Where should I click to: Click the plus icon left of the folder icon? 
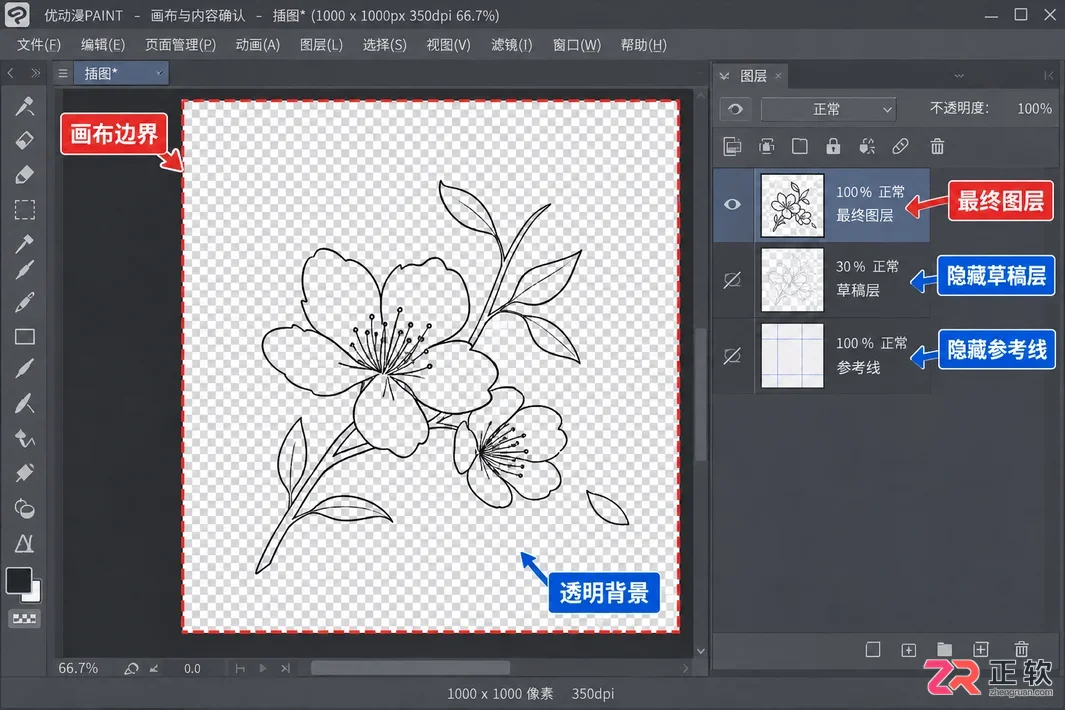(908, 650)
